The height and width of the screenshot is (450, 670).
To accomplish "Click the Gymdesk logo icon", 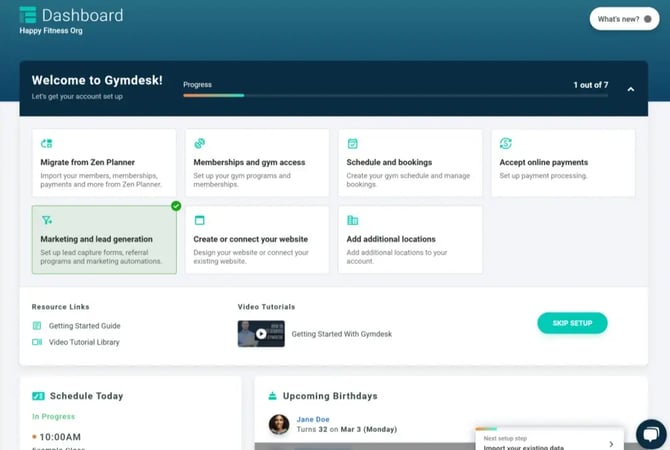I will (28, 15).
